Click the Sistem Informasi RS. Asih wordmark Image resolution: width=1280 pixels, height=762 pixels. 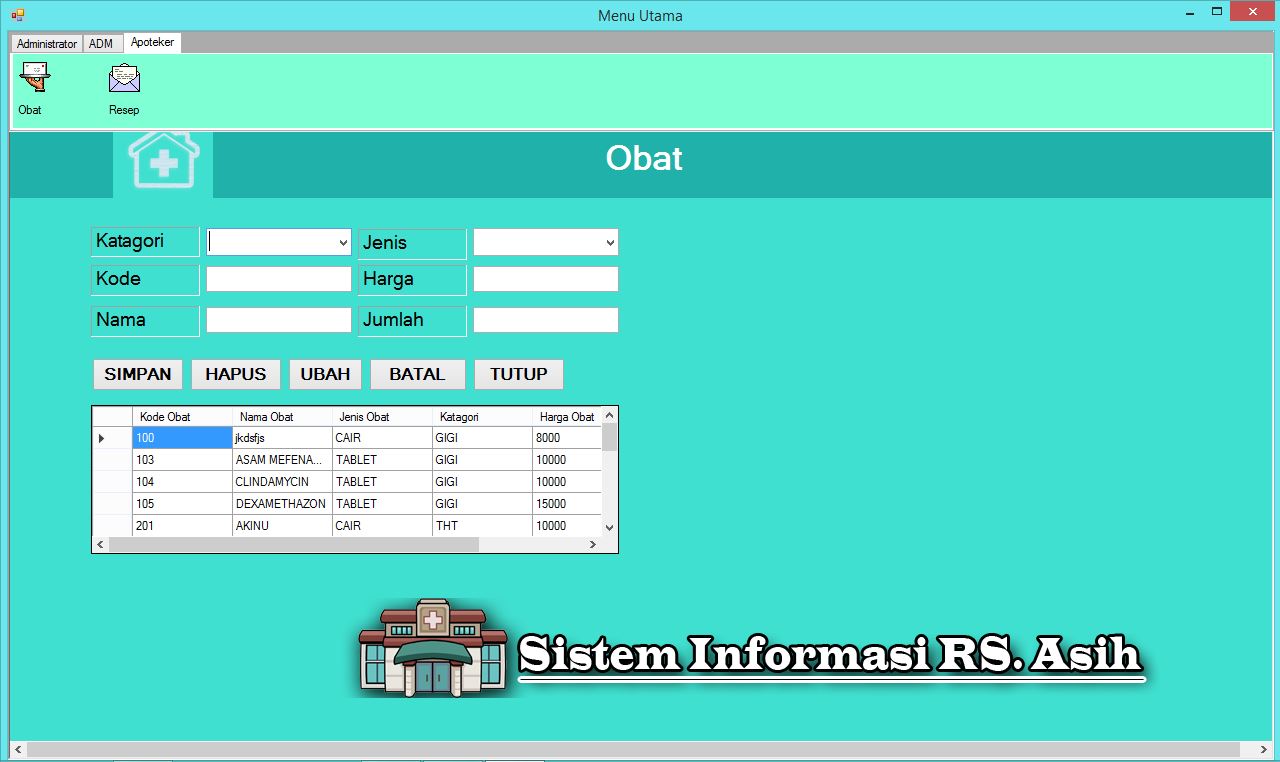click(x=828, y=655)
